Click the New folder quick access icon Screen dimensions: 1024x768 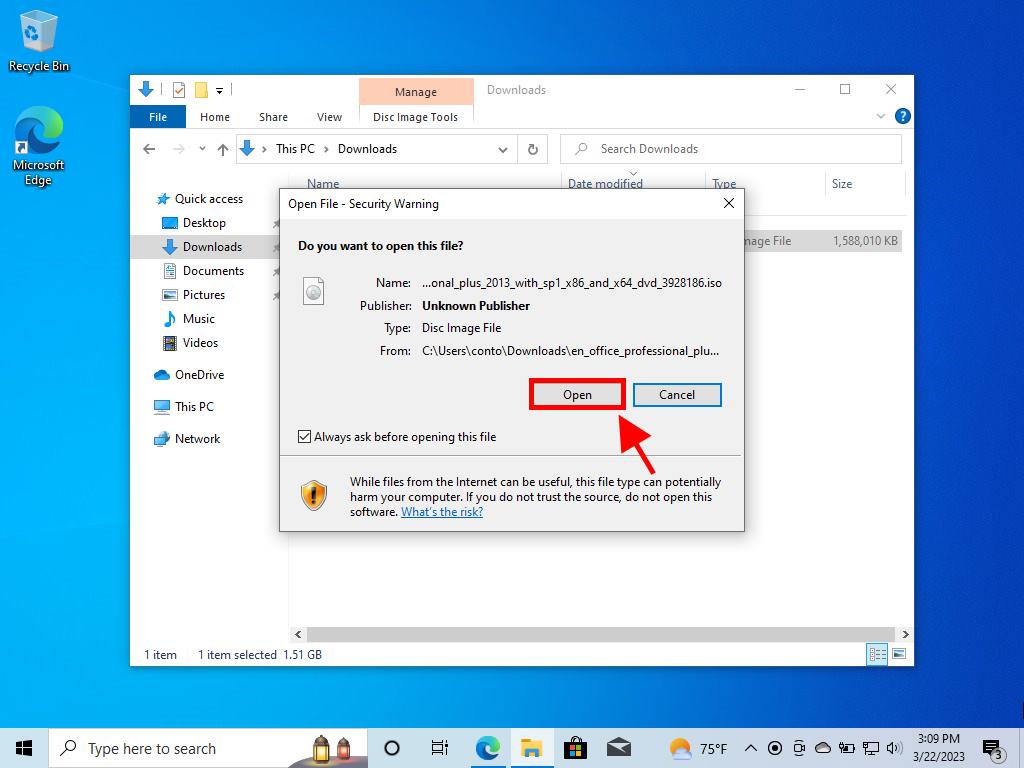coord(201,89)
